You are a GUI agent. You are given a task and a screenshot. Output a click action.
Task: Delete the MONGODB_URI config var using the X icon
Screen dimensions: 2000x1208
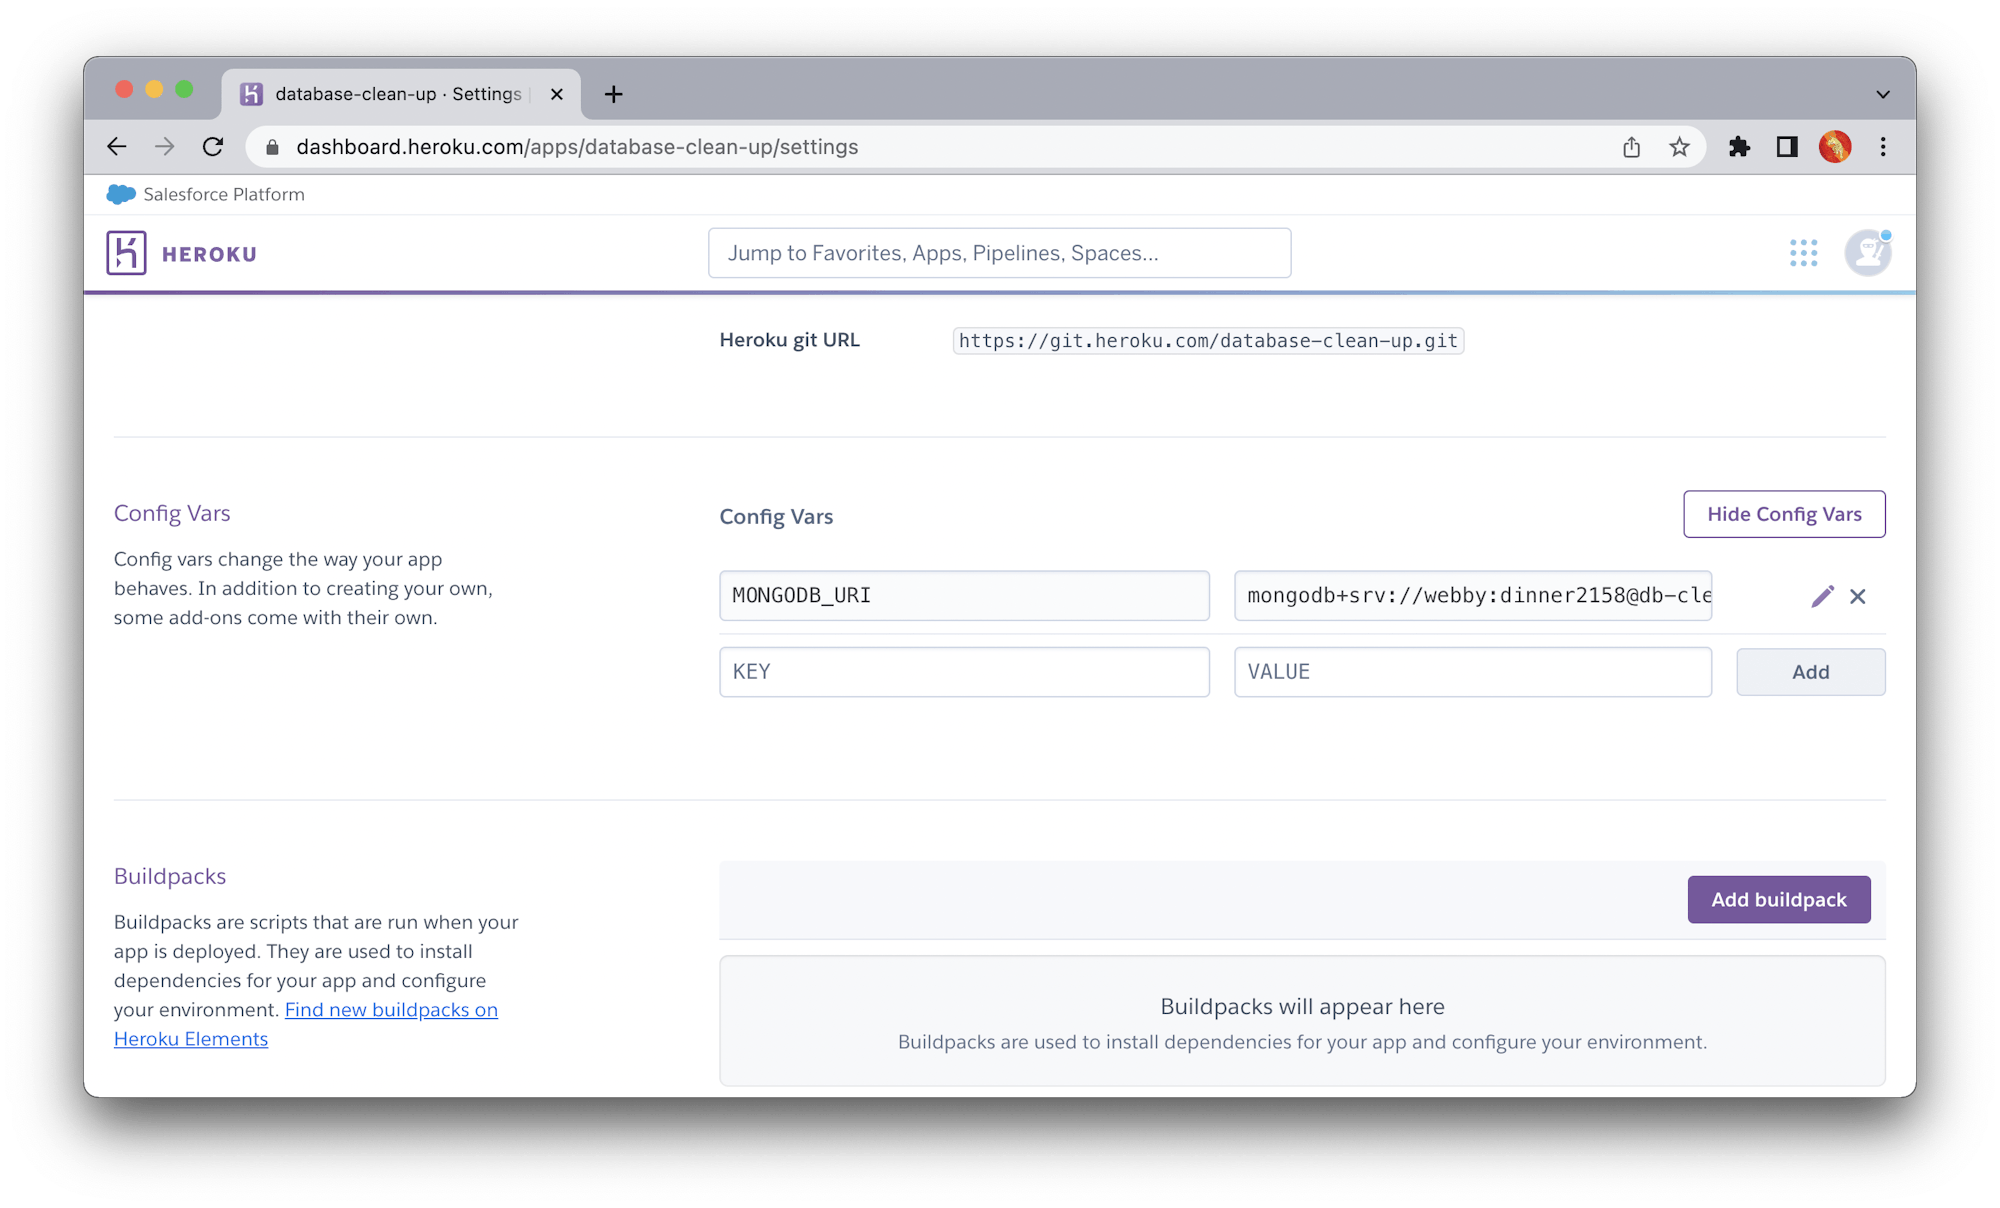(1858, 595)
